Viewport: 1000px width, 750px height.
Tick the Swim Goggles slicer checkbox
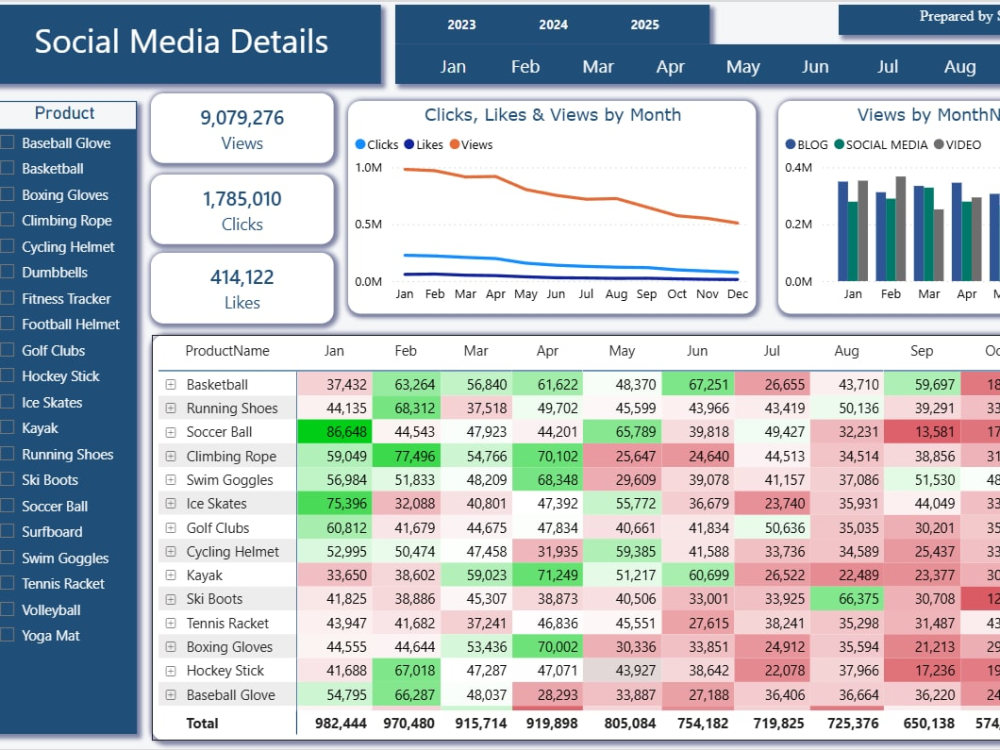coord(7,557)
